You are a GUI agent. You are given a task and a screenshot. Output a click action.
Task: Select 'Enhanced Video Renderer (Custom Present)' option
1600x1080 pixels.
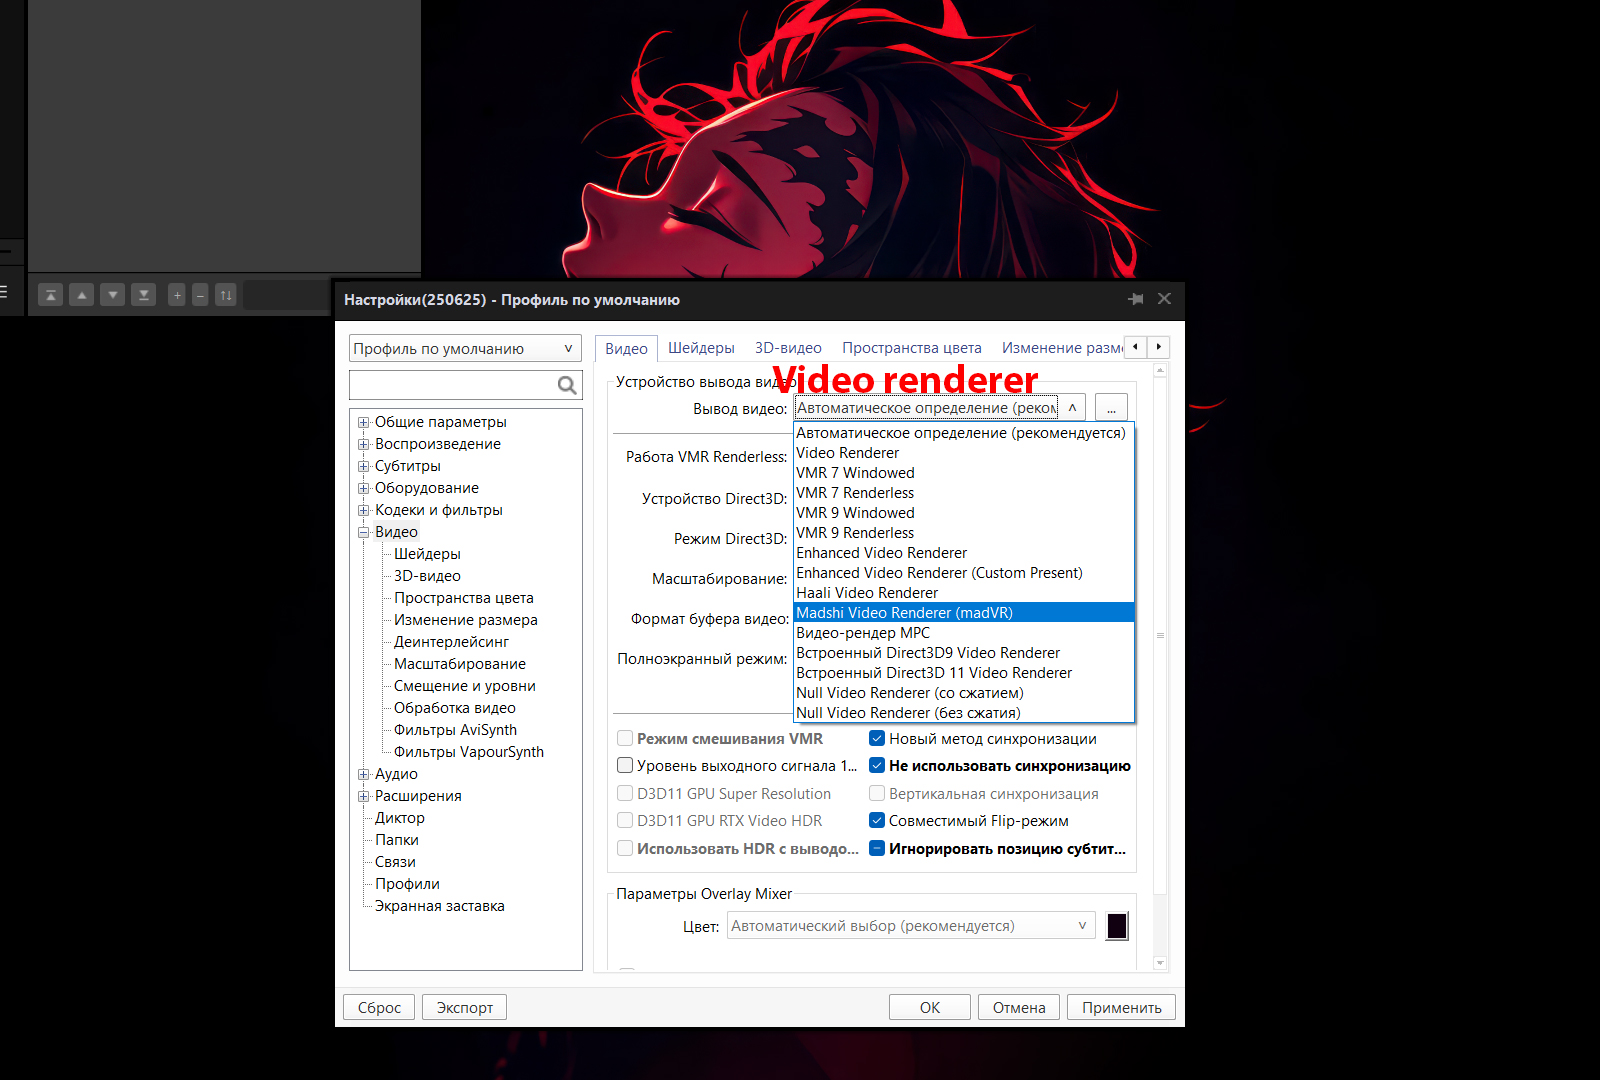tap(964, 573)
